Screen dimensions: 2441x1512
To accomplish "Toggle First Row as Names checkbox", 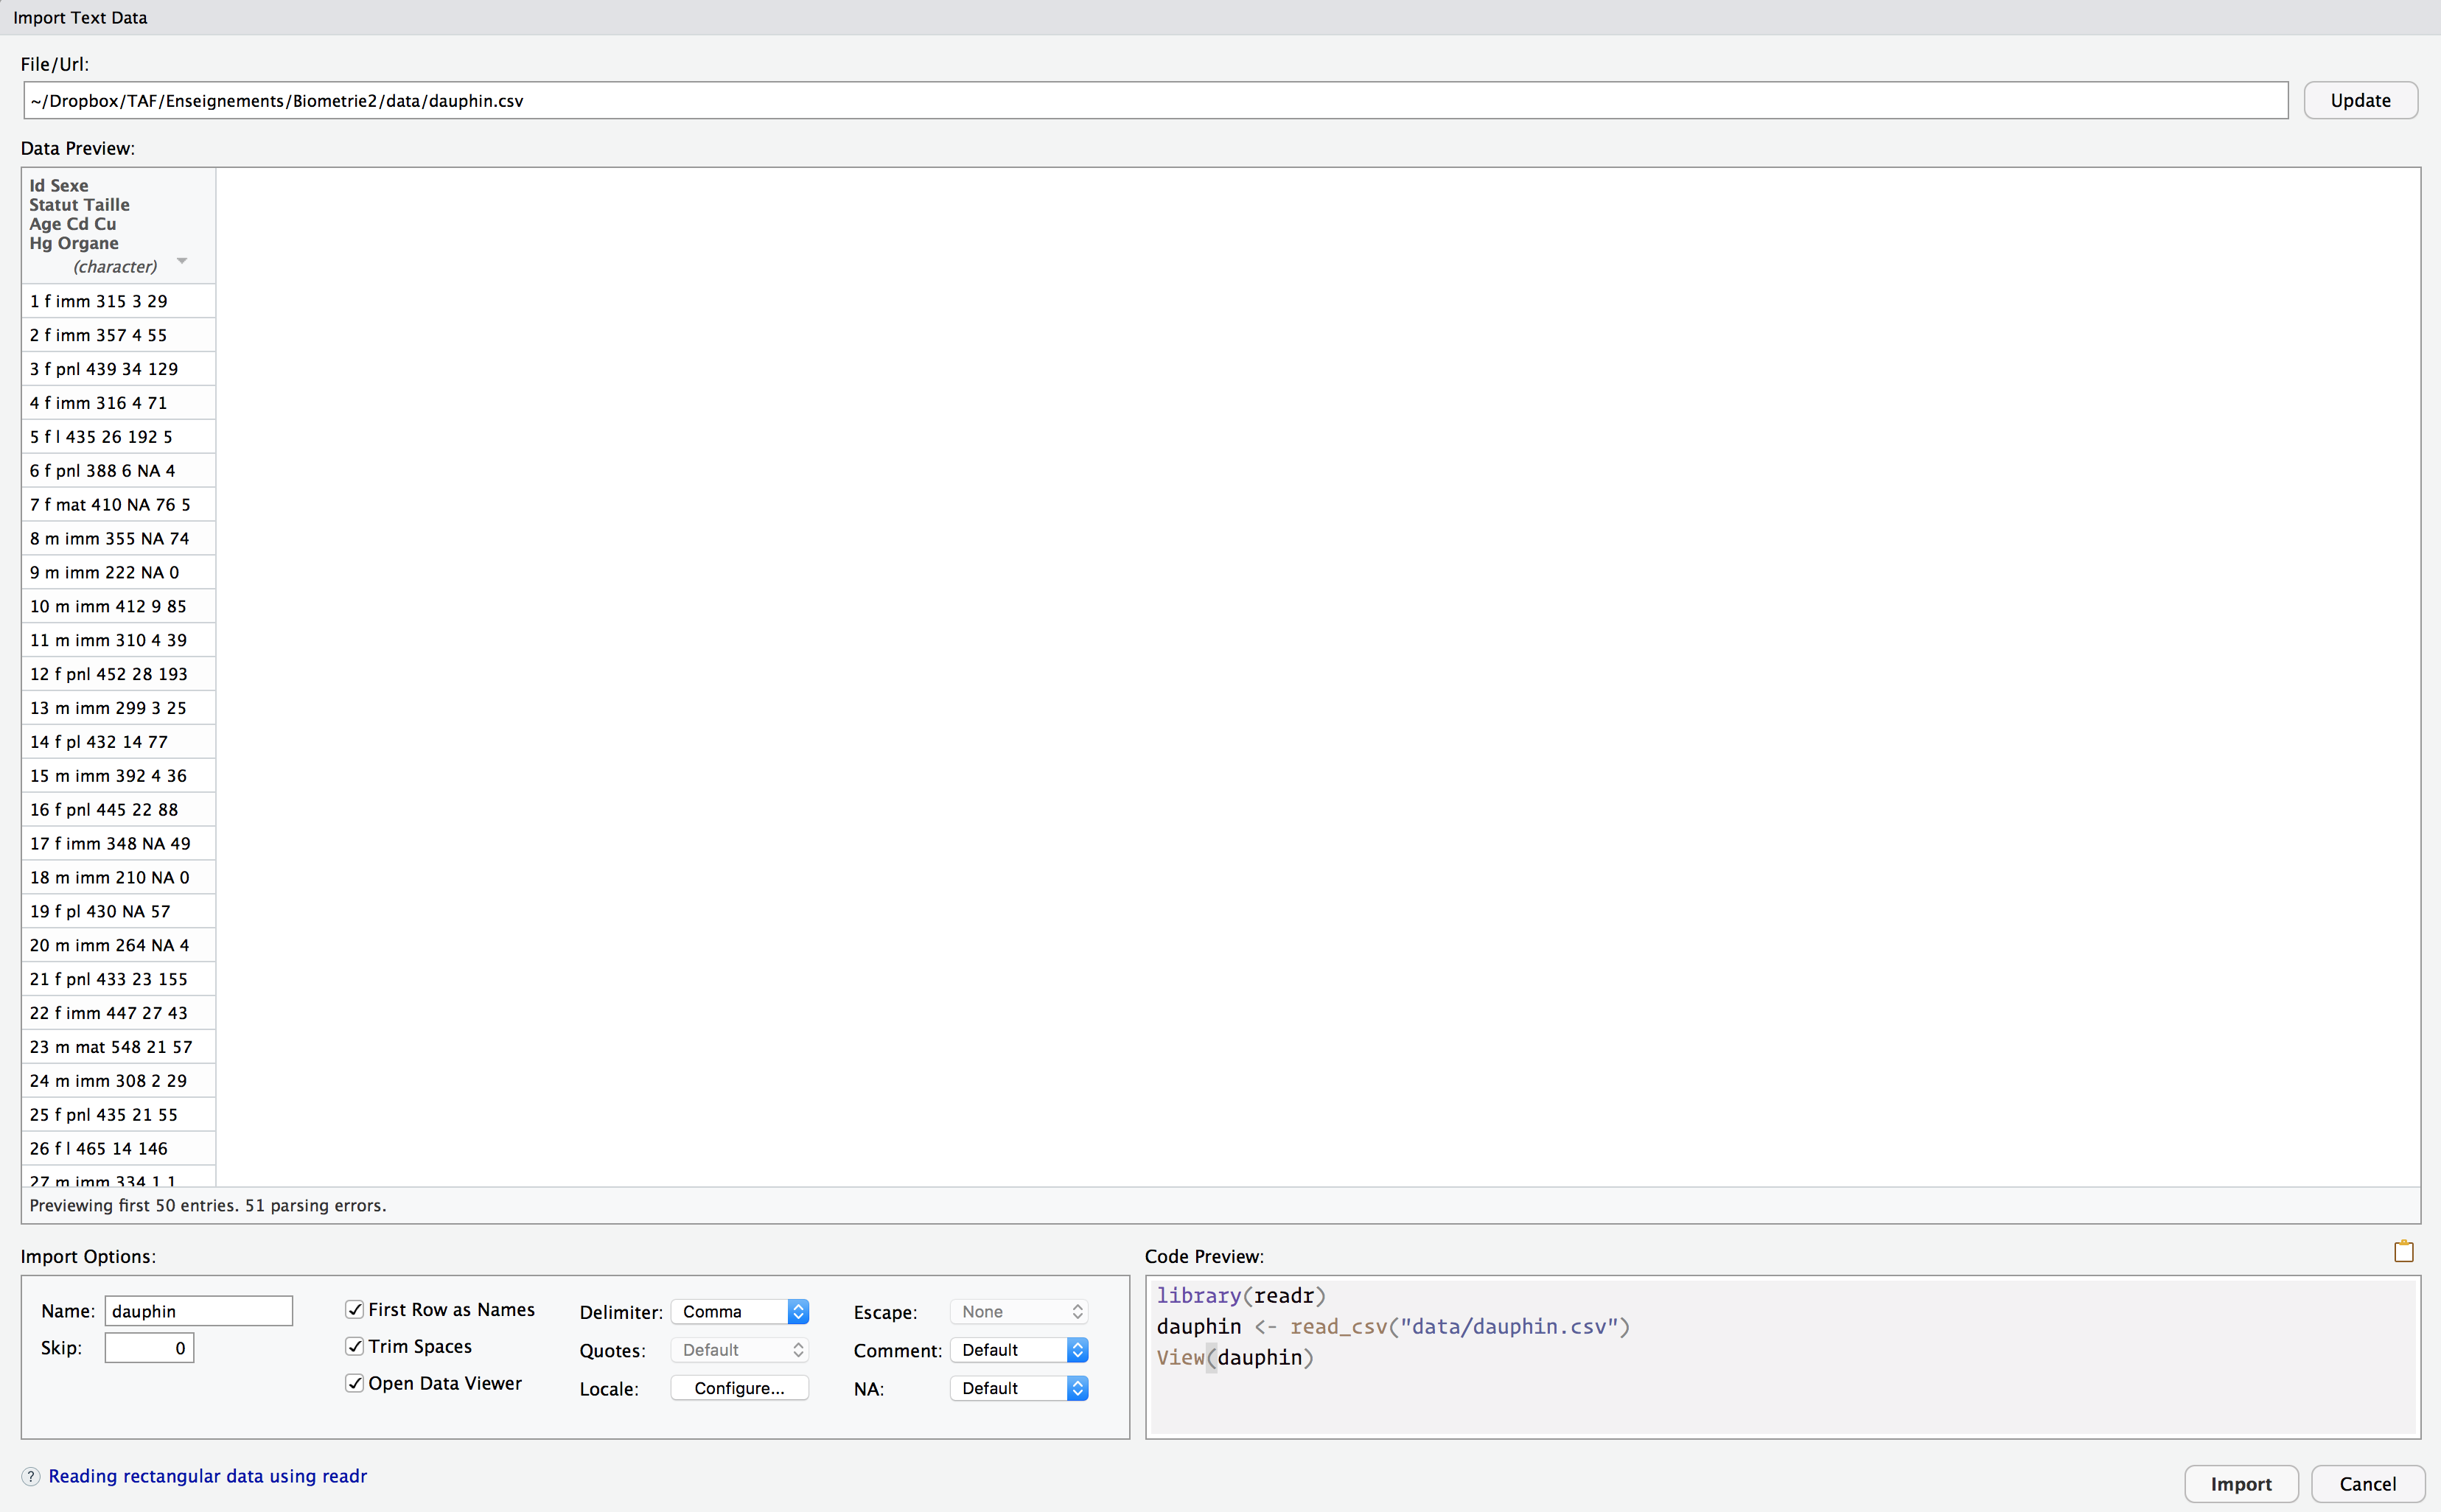I will click(354, 1309).
